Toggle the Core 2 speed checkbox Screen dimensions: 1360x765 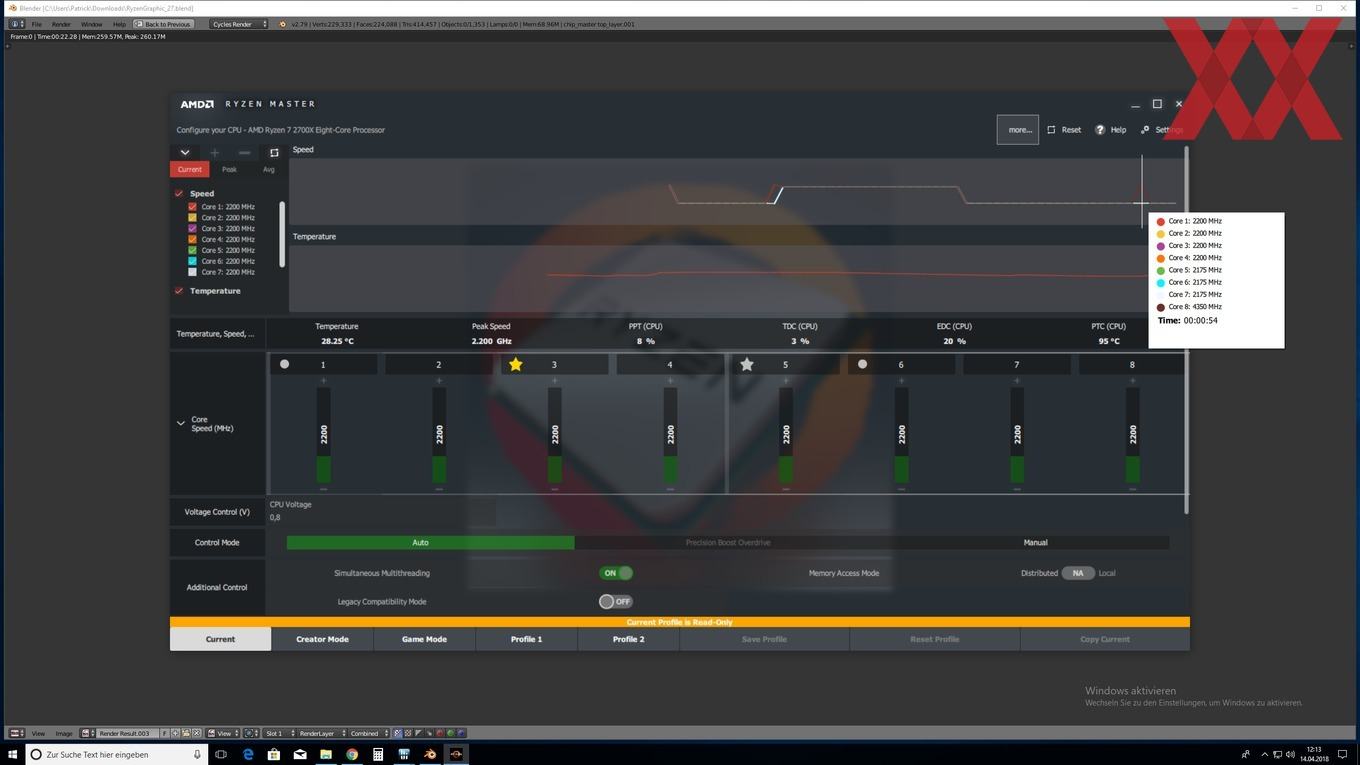click(193, 217)
